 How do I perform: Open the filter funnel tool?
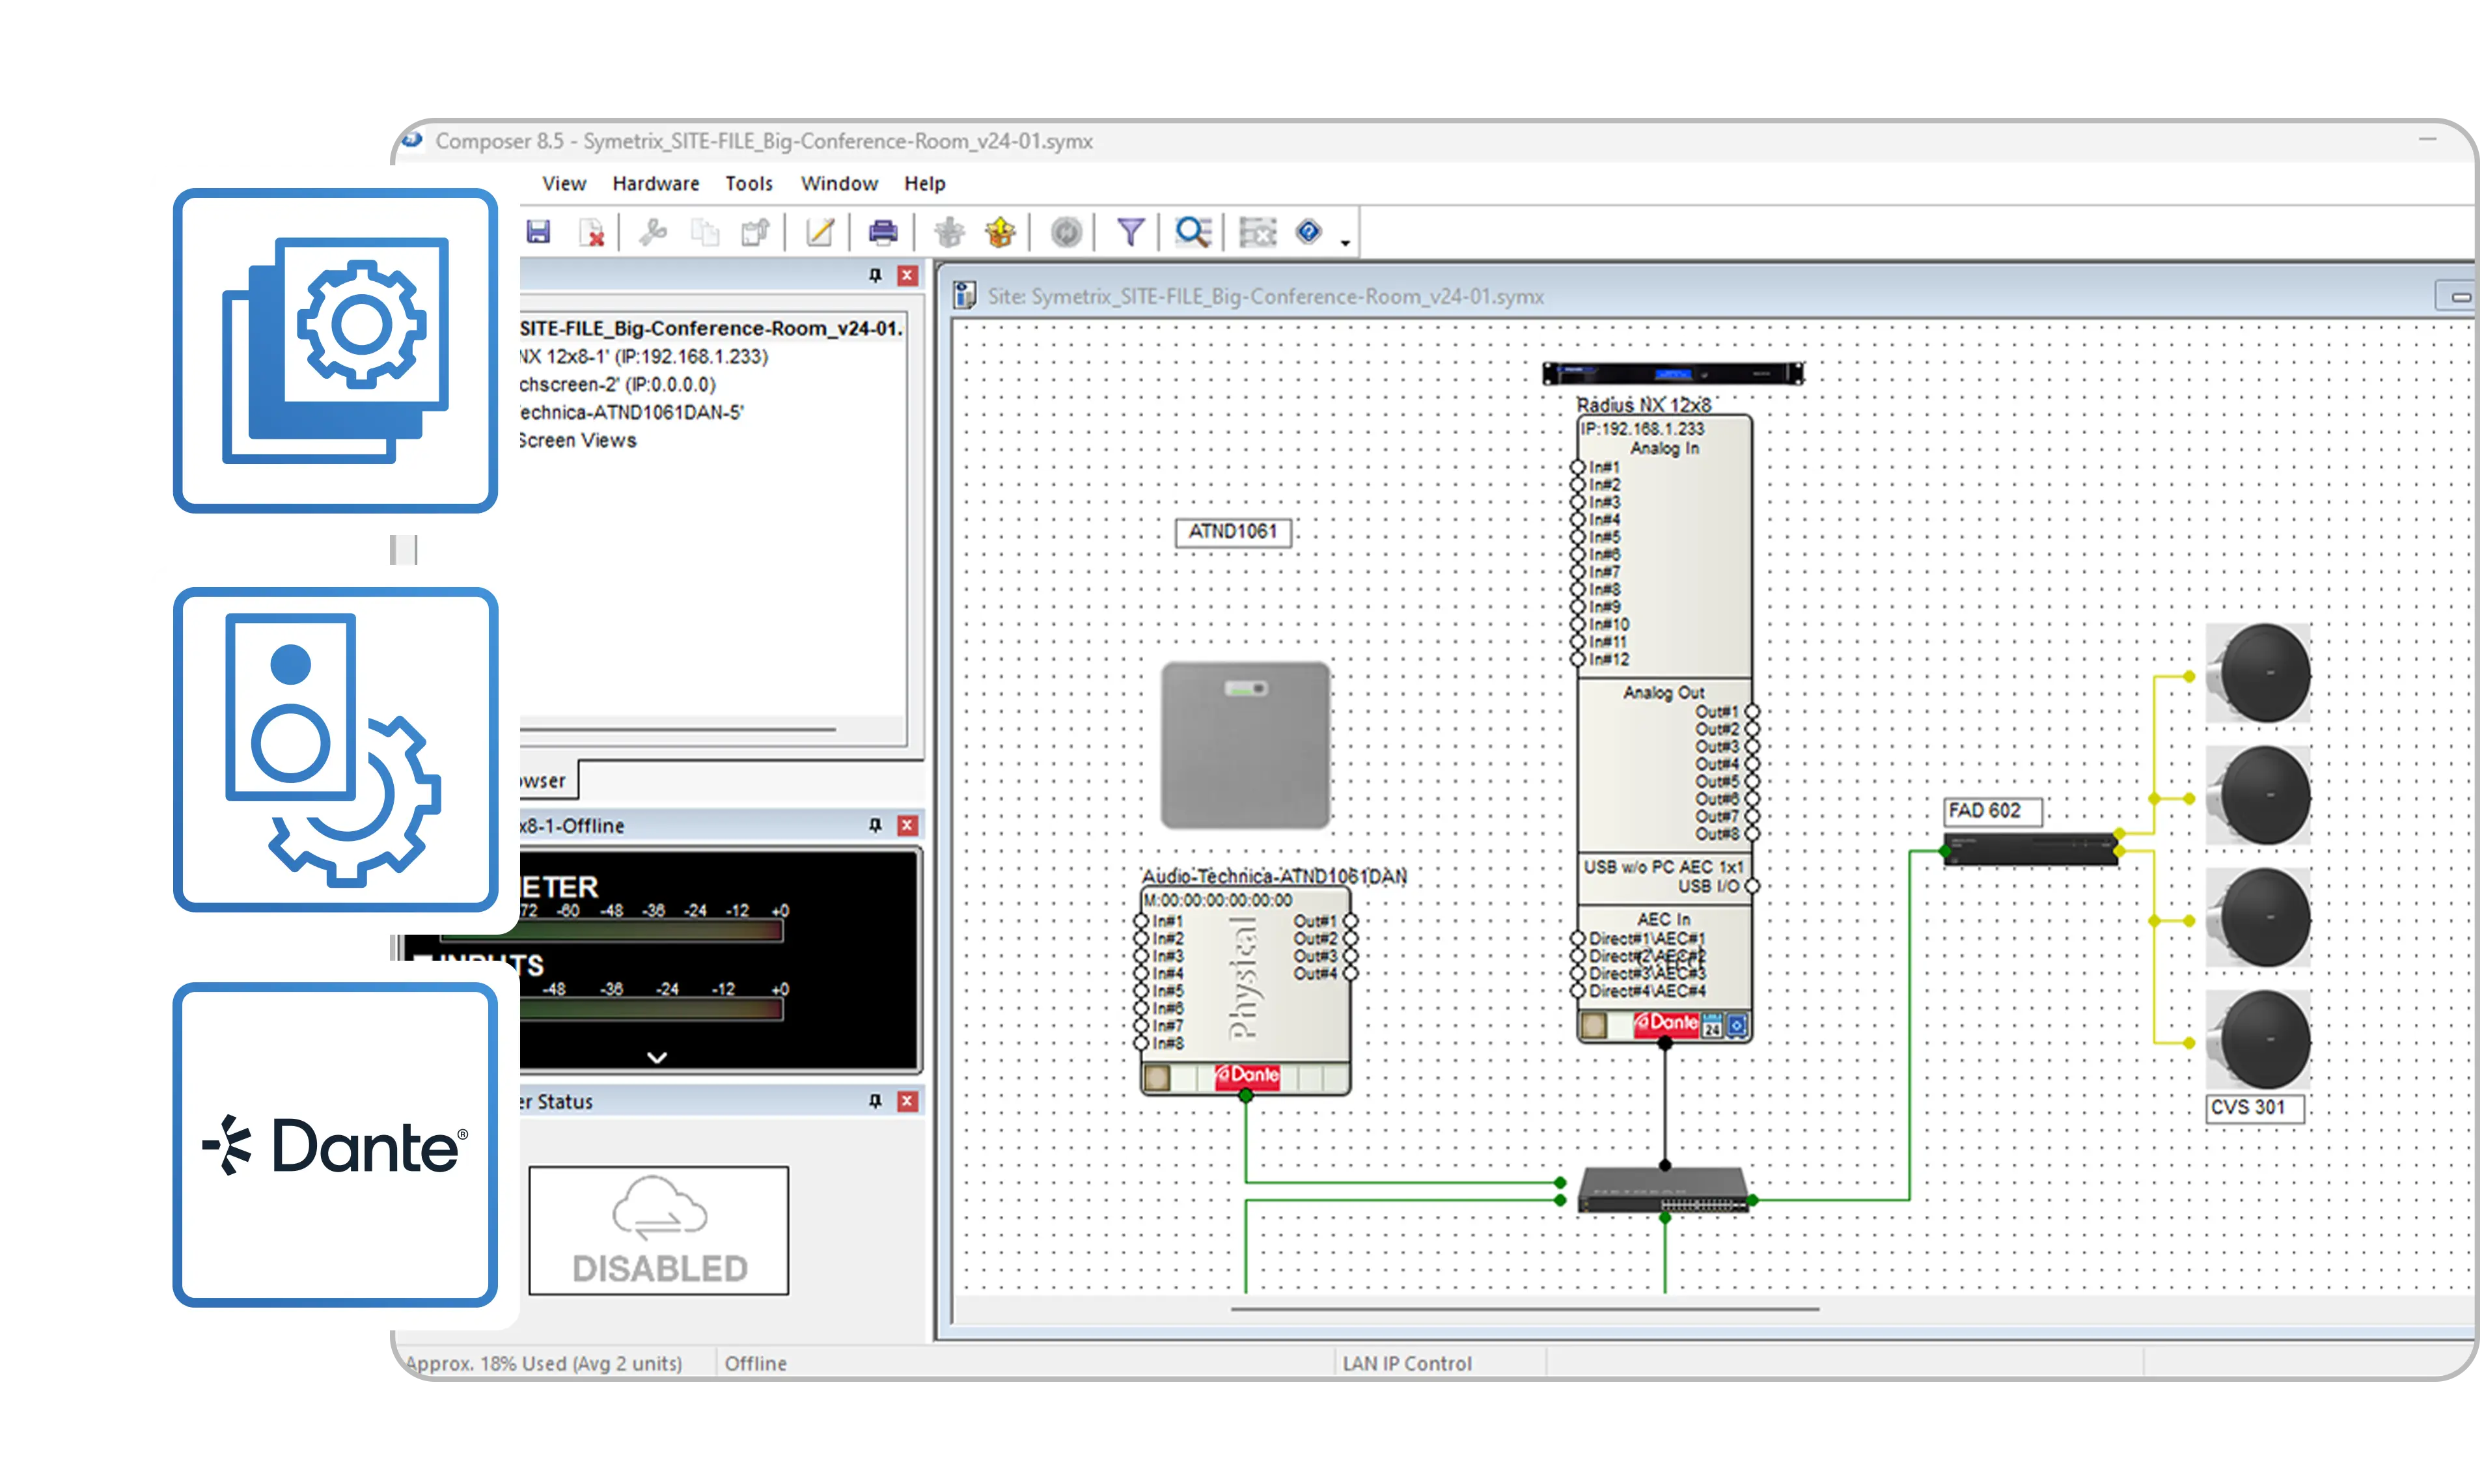point(1130,233)
